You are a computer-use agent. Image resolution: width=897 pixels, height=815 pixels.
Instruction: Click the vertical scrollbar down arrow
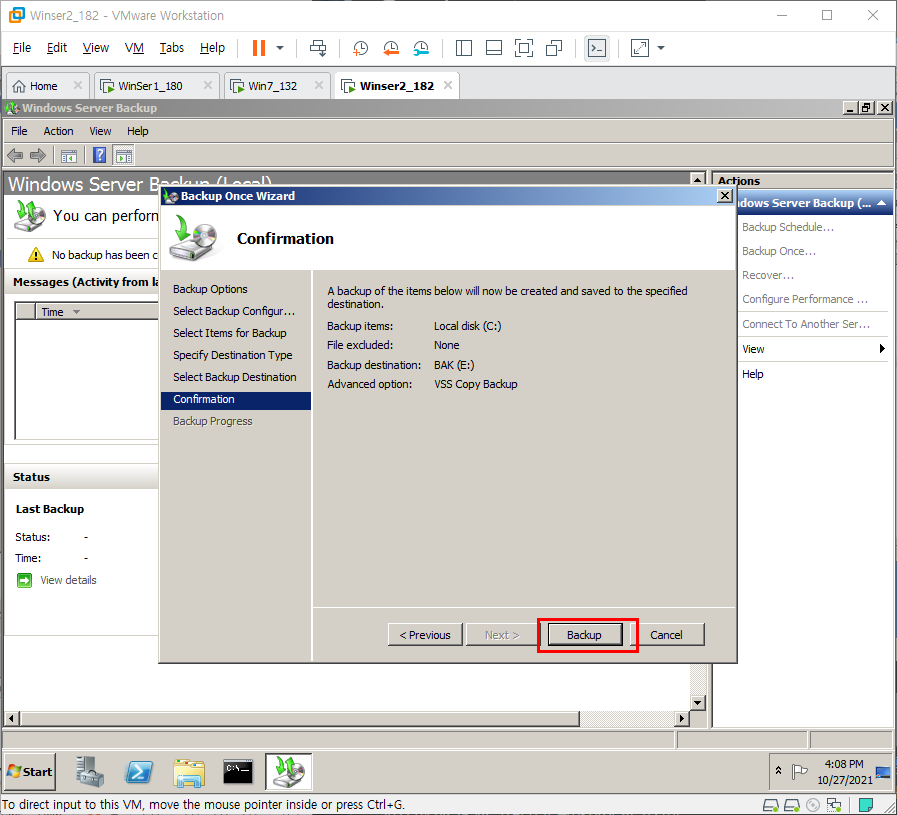(697, 703)
